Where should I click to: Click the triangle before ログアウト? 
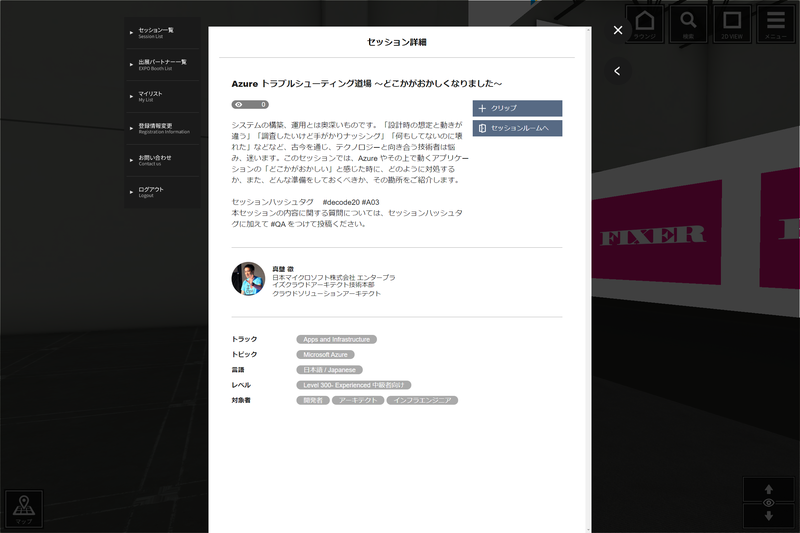[x=132, y=192]
